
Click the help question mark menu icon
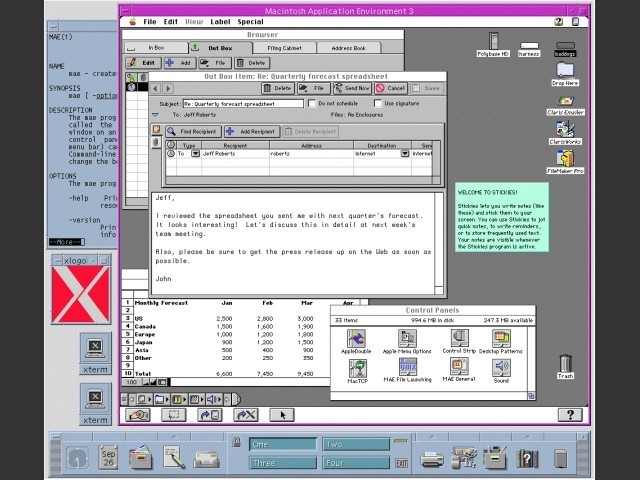coord(558,22)
